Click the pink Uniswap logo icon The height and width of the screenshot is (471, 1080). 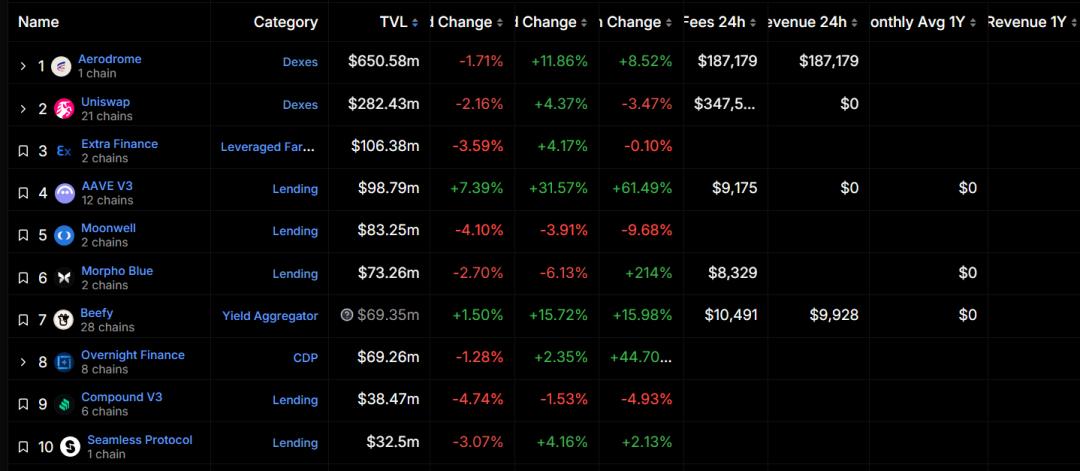tap(64, 108)
